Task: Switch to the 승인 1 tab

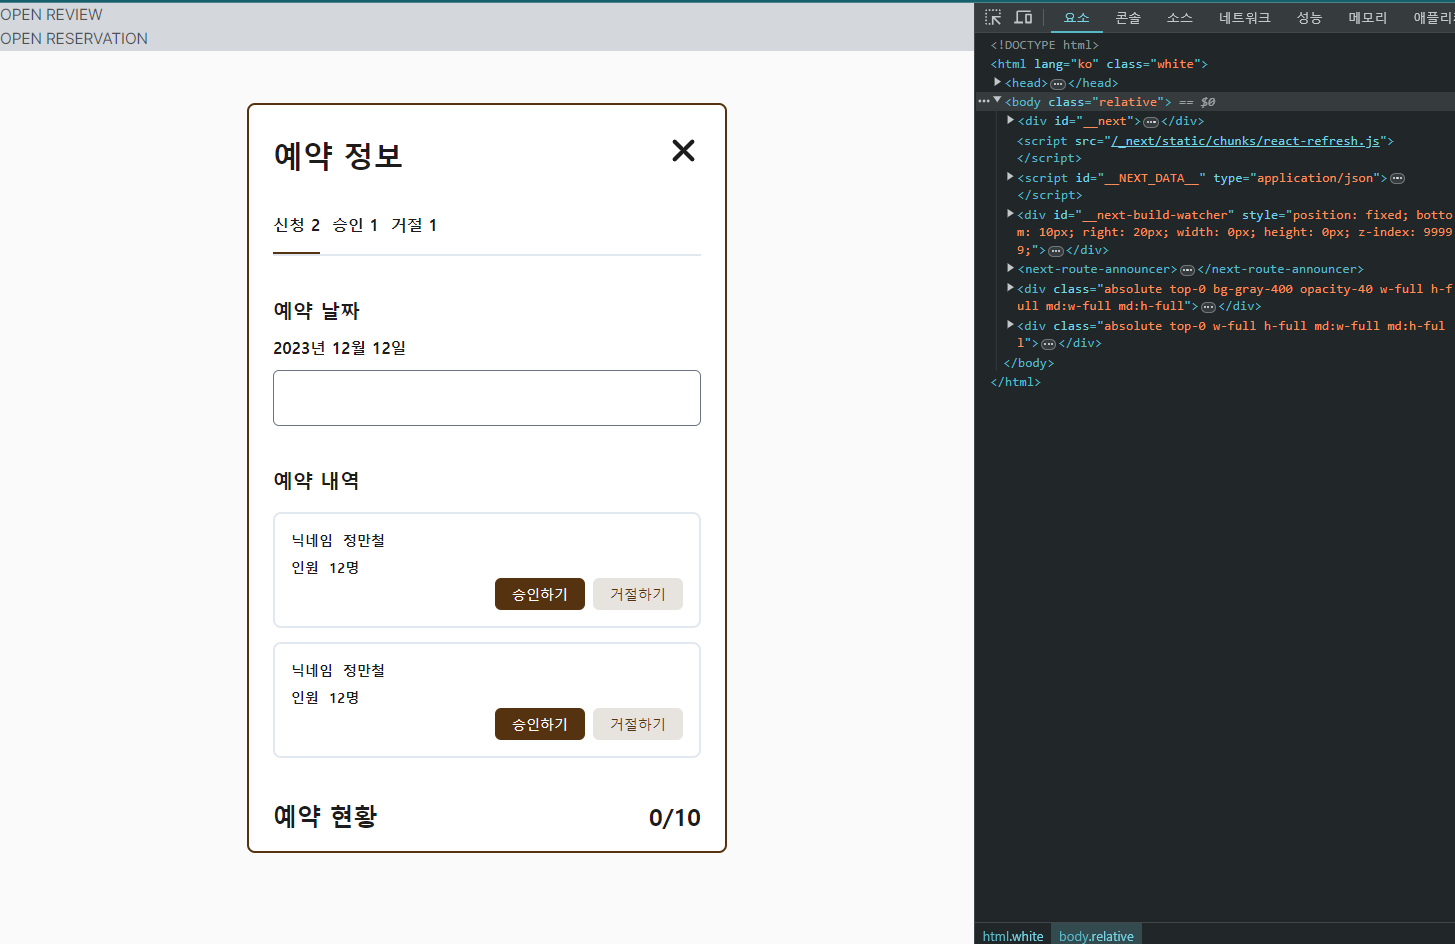Action: pyautogui.click(x=355, y=225)
